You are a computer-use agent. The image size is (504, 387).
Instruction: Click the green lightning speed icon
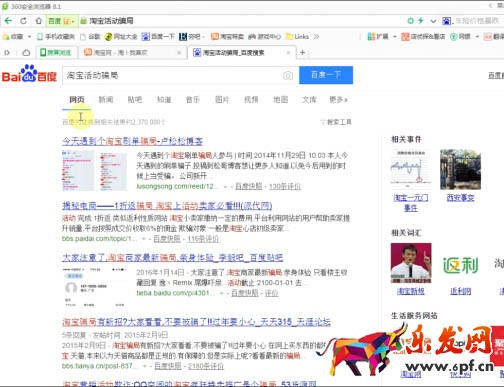421,21
